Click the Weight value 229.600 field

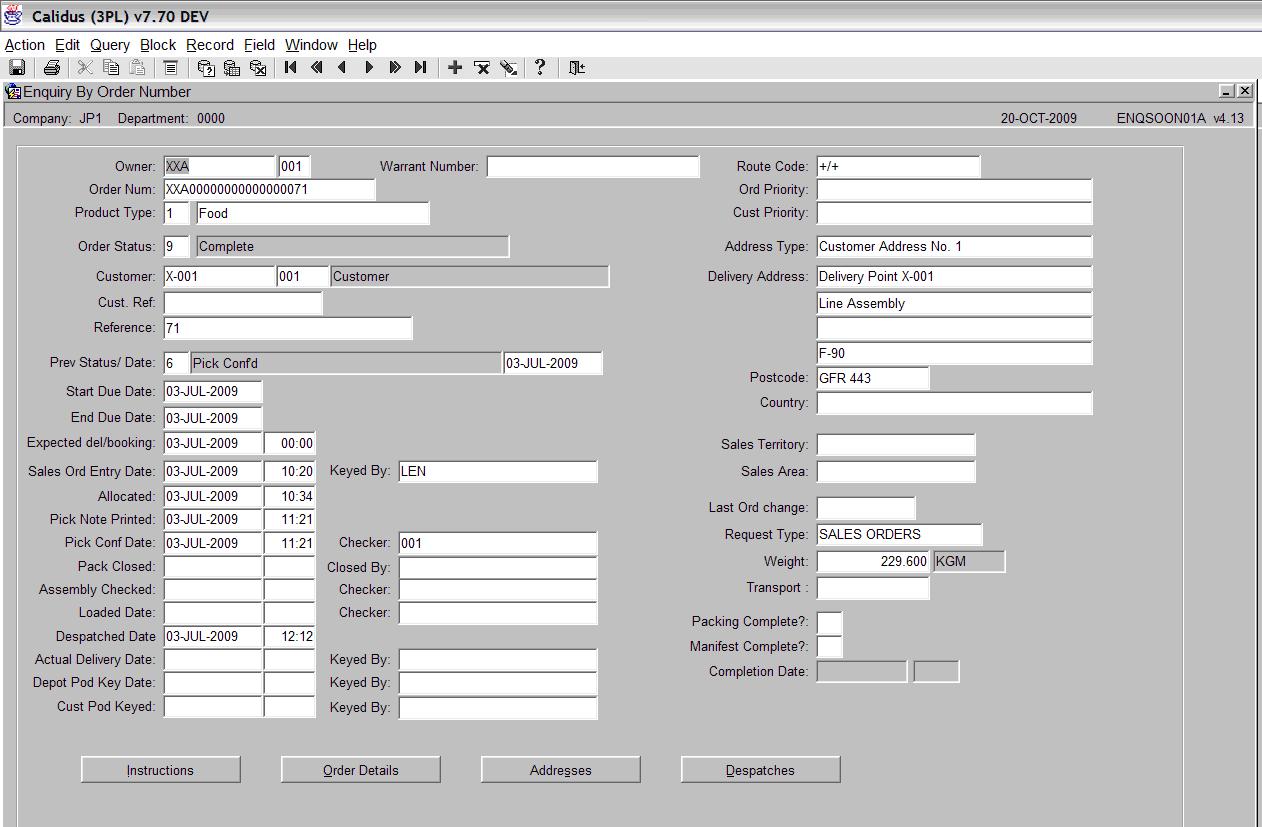(873, 561)
